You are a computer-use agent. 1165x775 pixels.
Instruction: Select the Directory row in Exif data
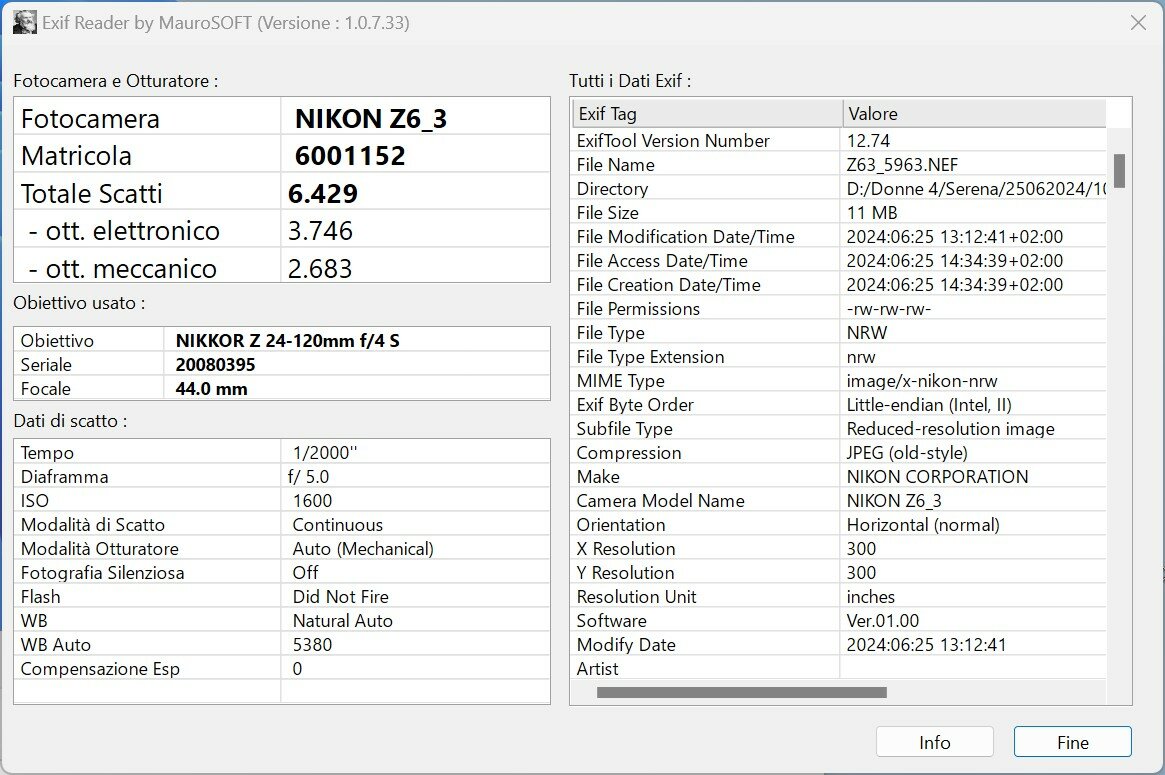[x=840, y=189]
